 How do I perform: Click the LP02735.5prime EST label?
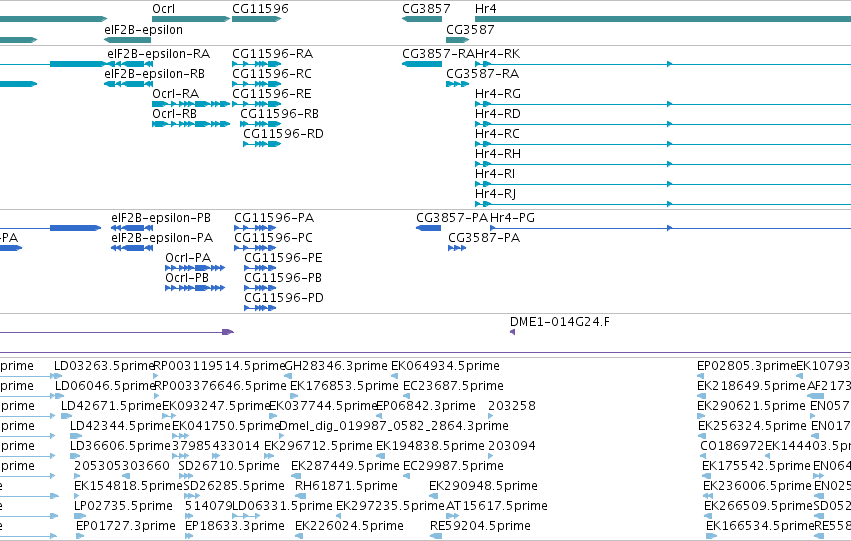[123, 506]
